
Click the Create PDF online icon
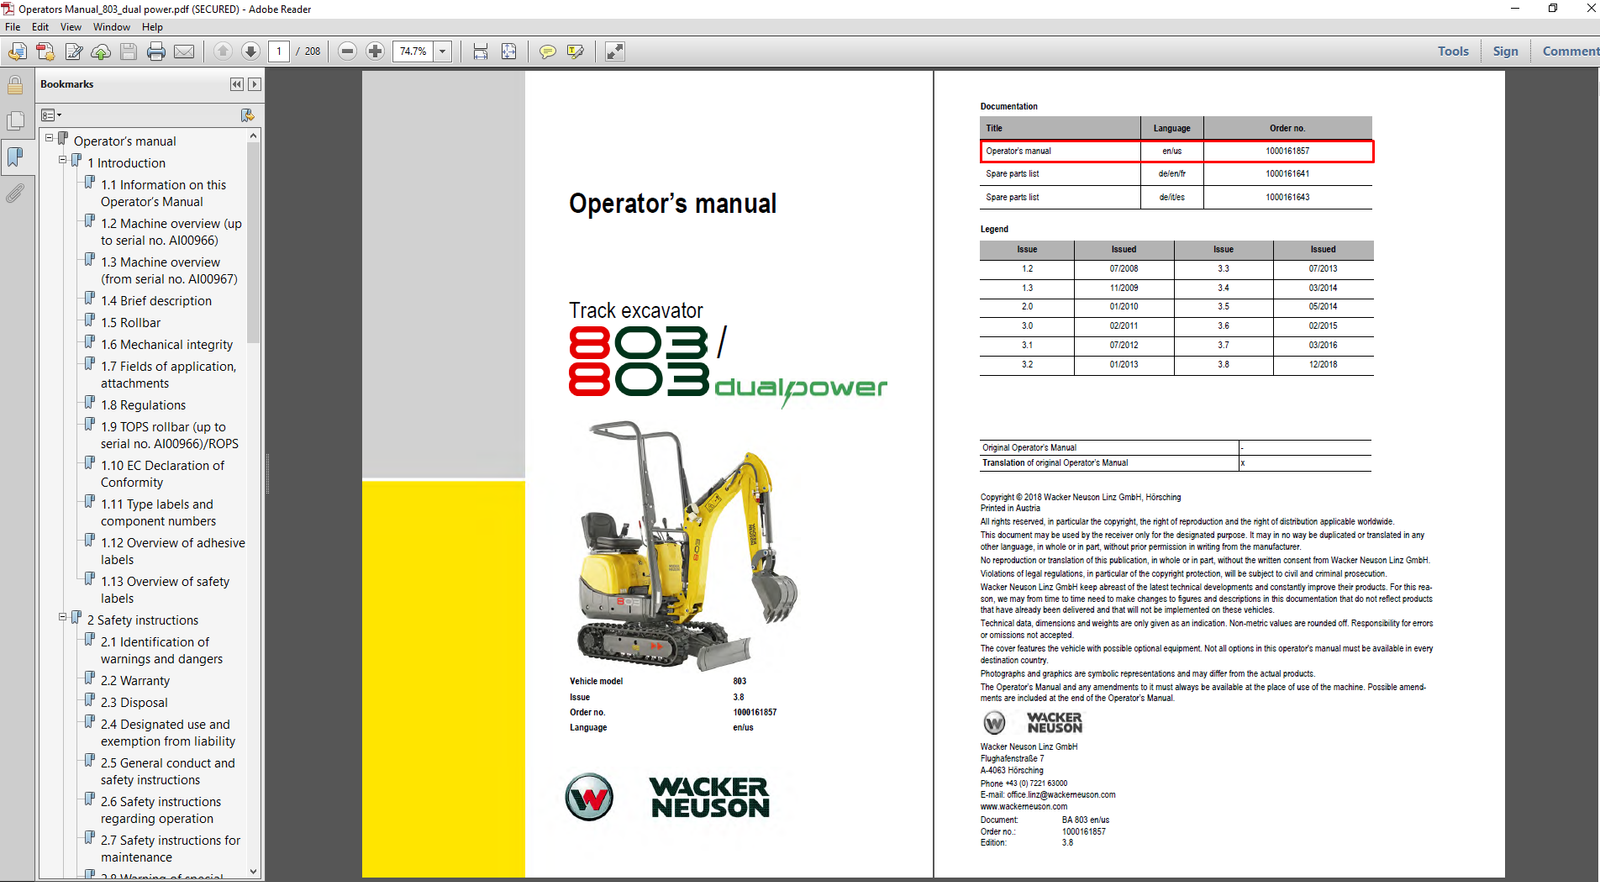pos(45,51)
